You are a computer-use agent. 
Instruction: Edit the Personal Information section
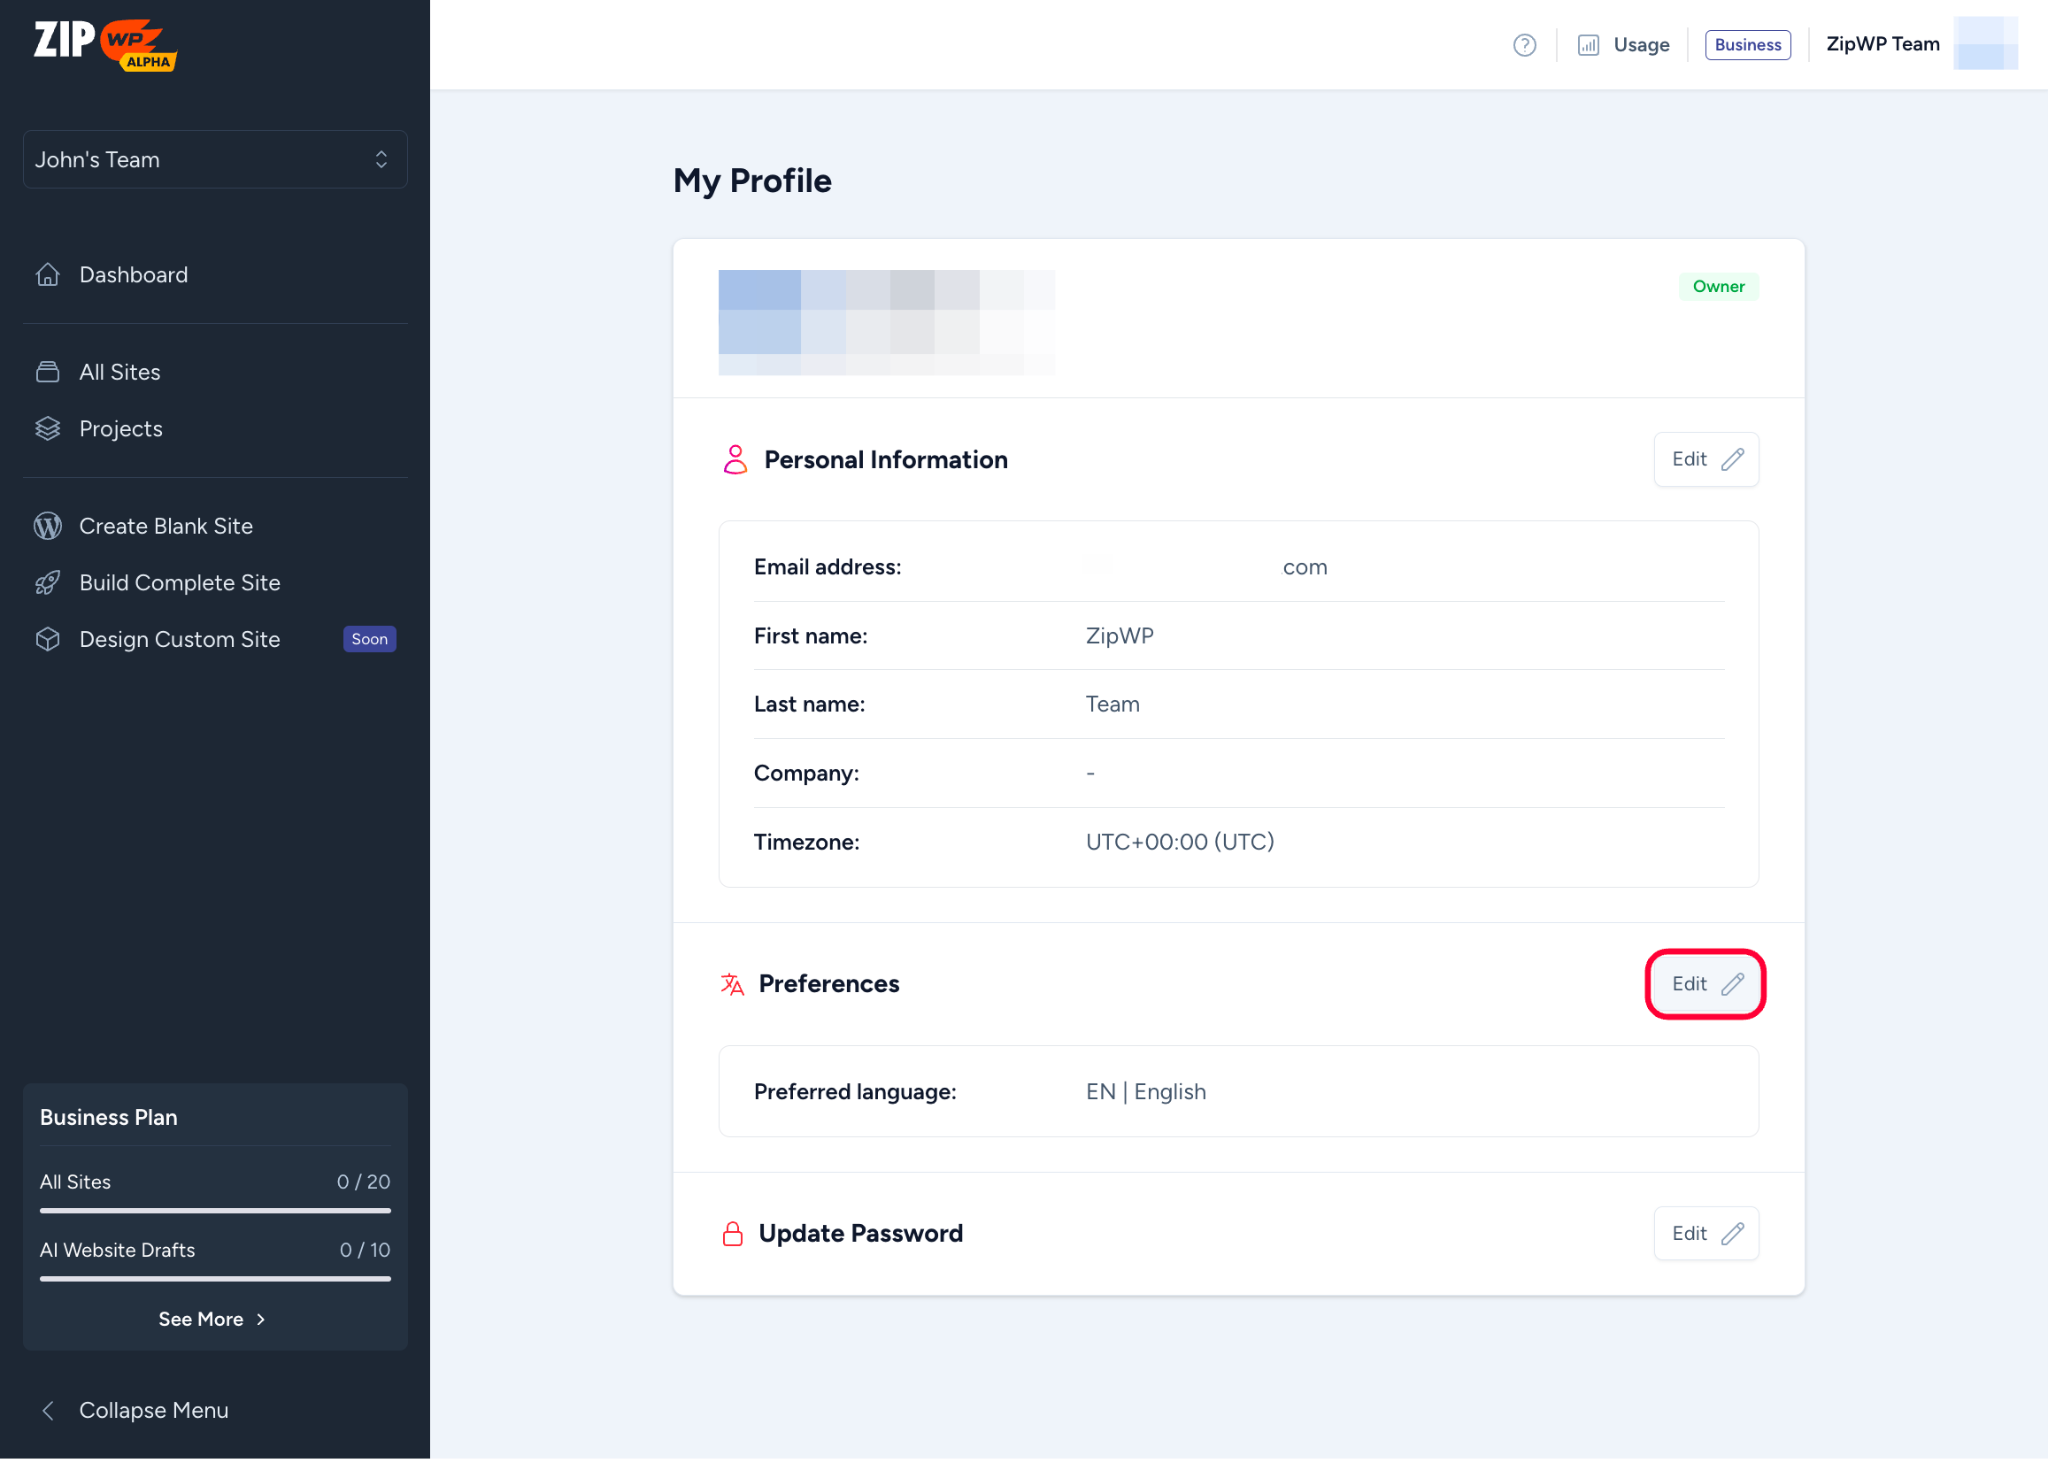1706,460
